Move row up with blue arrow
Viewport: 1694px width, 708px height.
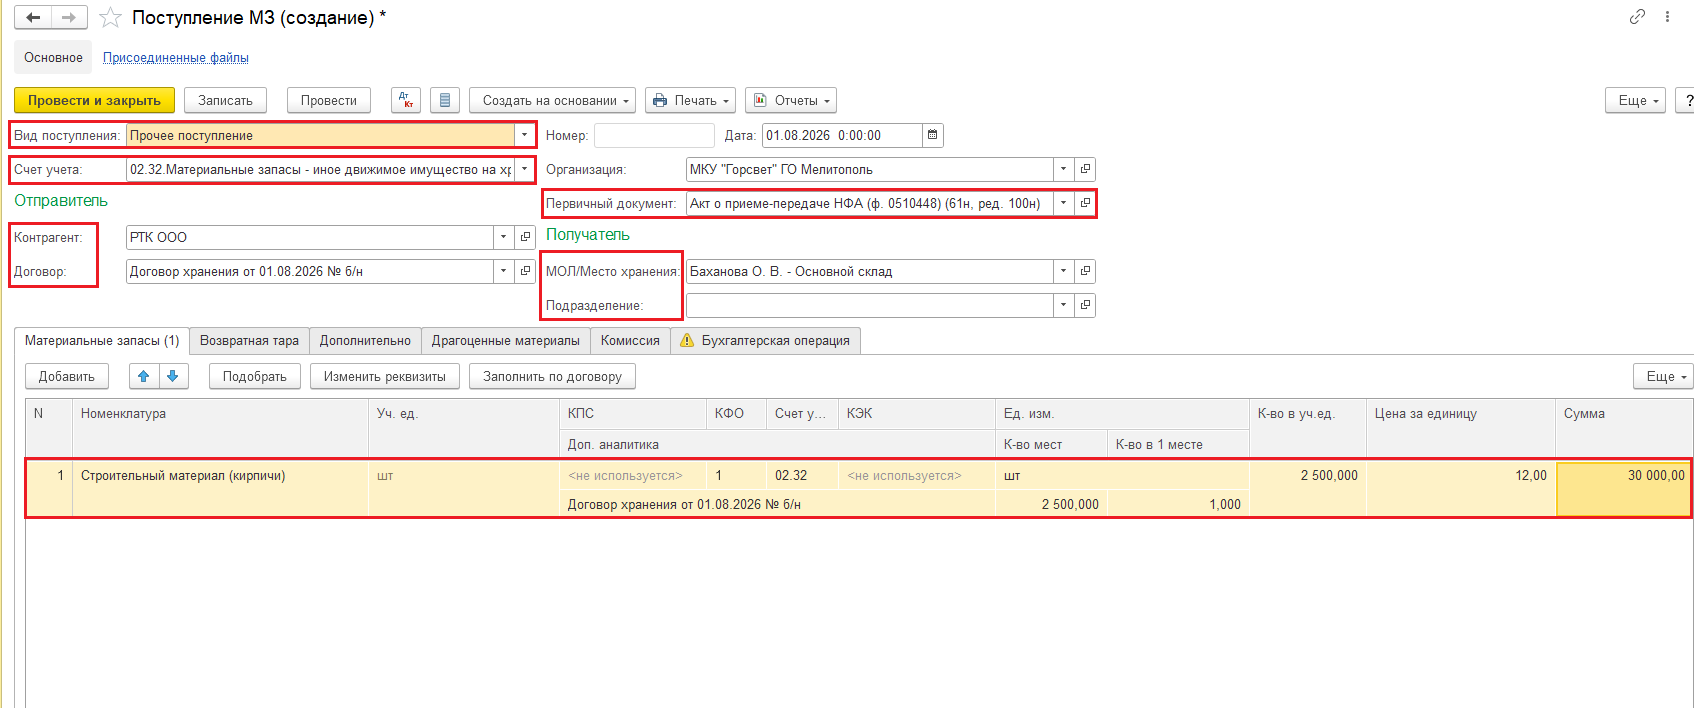pos(144,376)
